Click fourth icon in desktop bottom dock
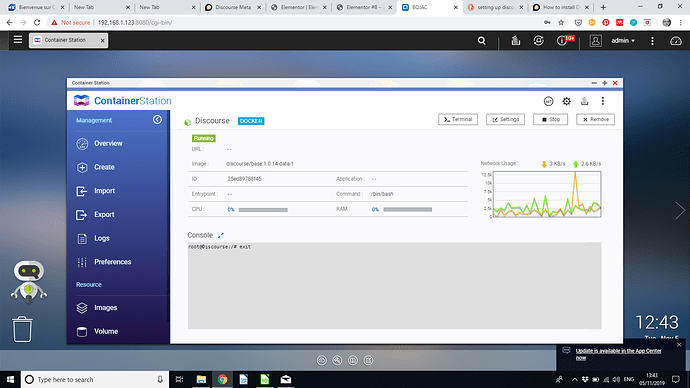 tap(368, 360)
